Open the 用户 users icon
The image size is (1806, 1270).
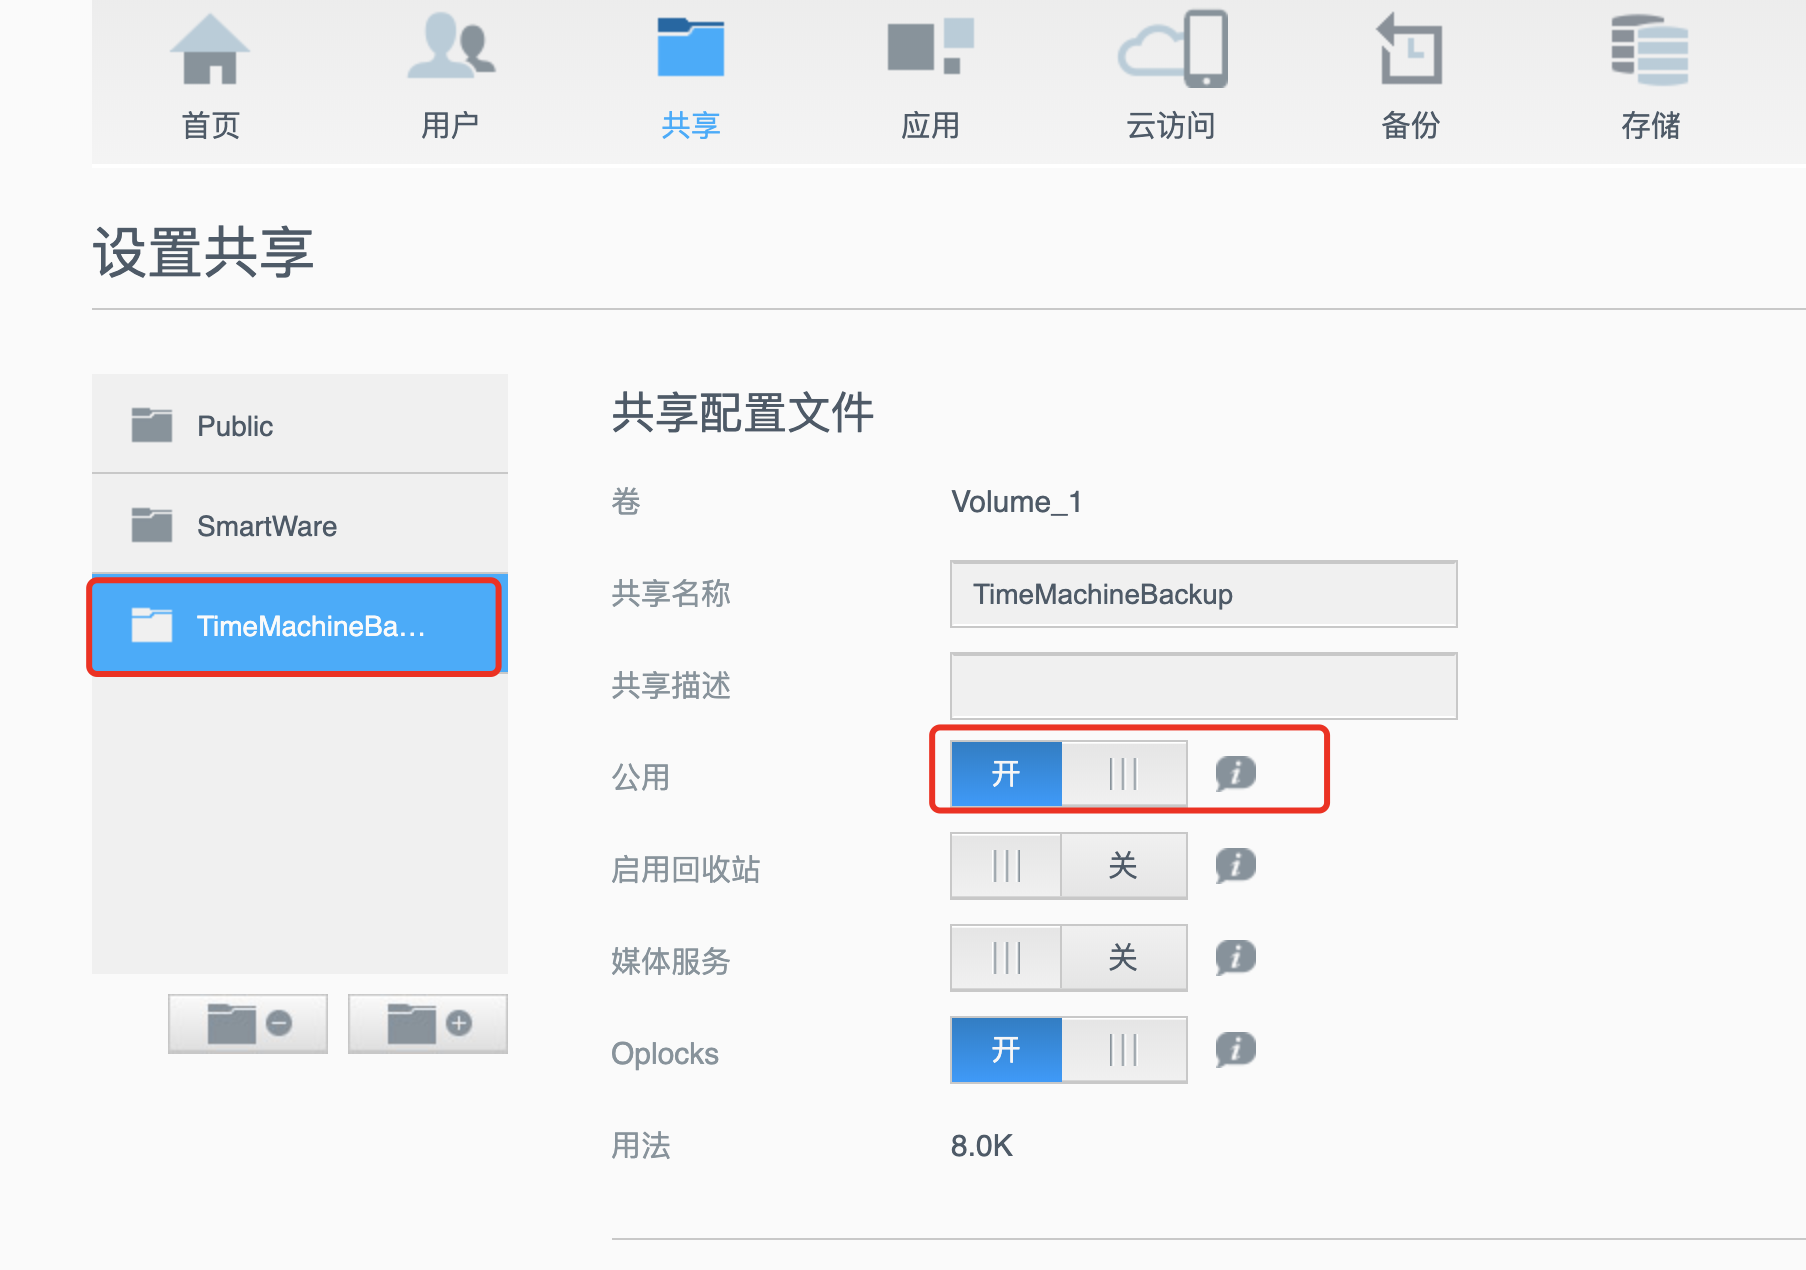(x=451, y=46)
